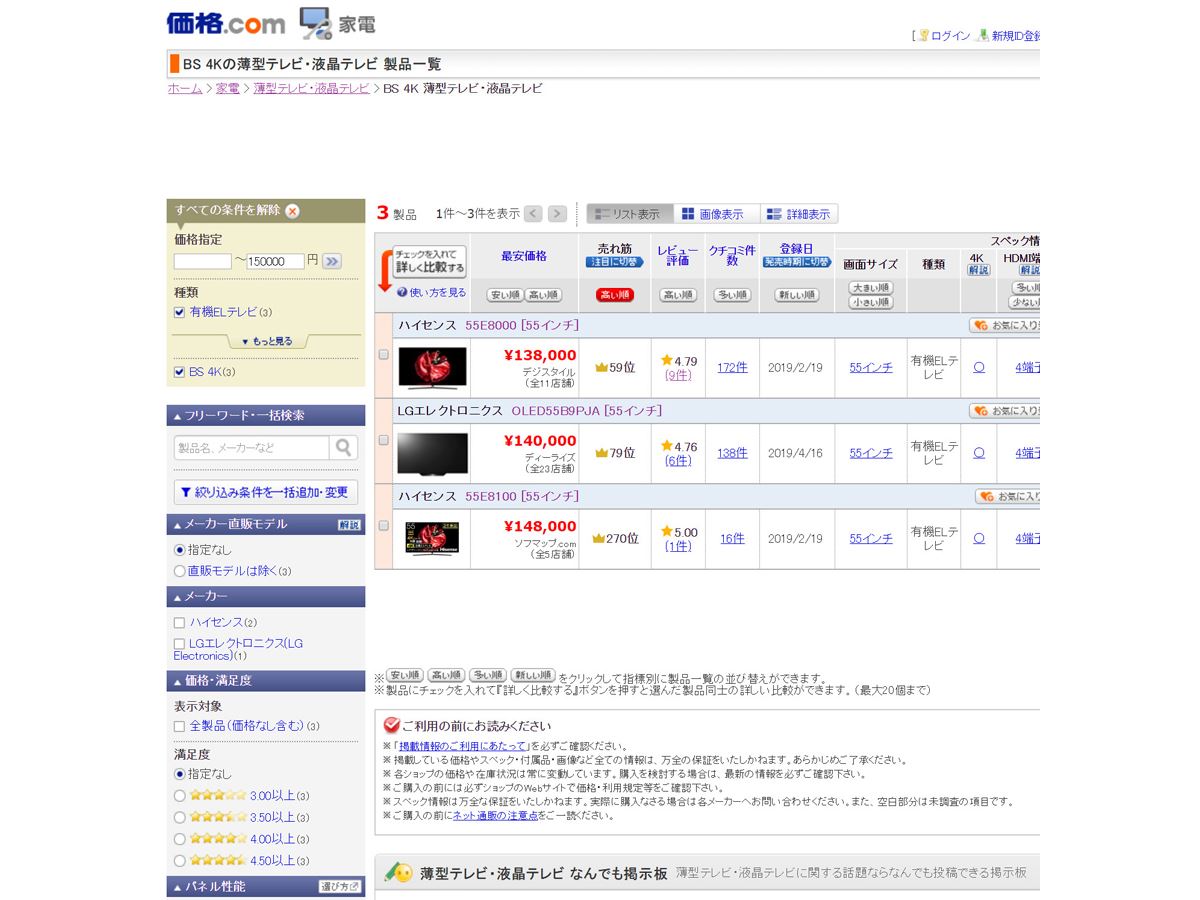1200x900 pixels.
Task: Select 3.00以上 satisfaction radio
Action: 180,796
